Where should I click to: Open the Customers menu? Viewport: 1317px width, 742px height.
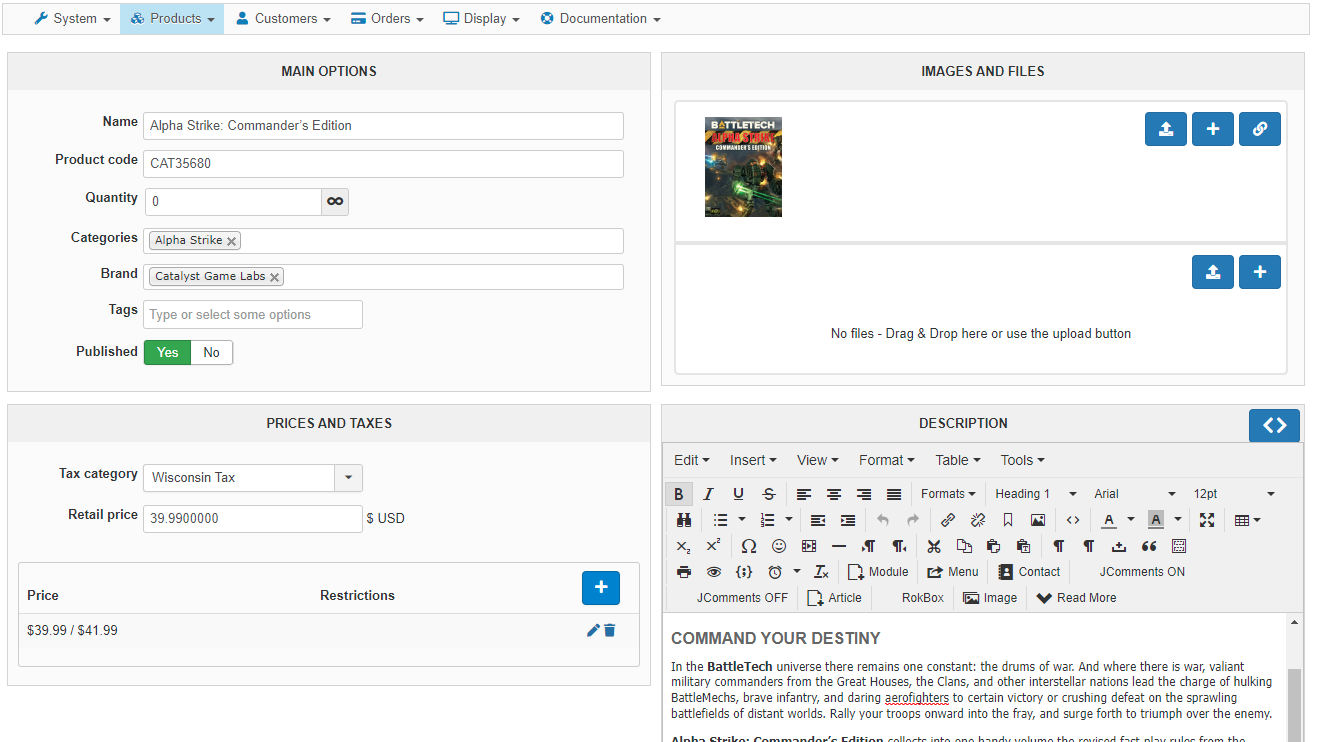coord(283,19)
